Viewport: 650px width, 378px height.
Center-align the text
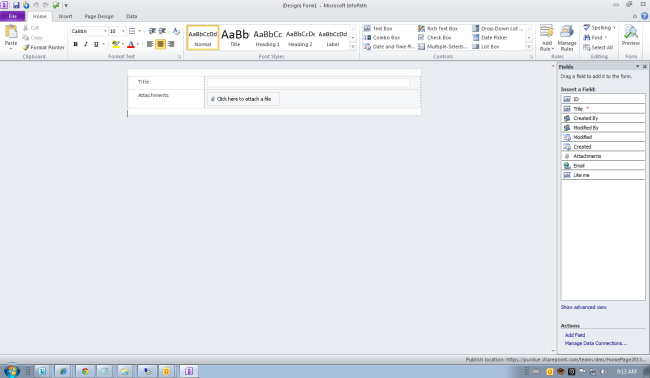tap(160, 44)
